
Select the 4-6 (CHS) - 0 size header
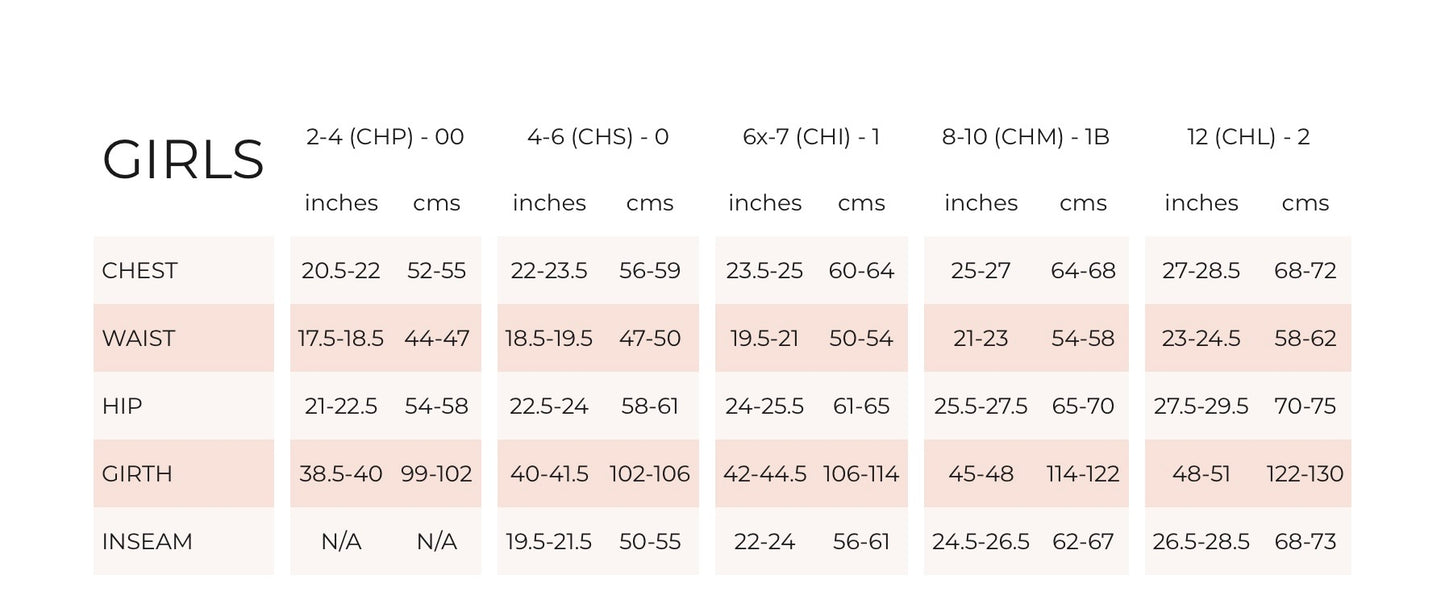(598, 137)
